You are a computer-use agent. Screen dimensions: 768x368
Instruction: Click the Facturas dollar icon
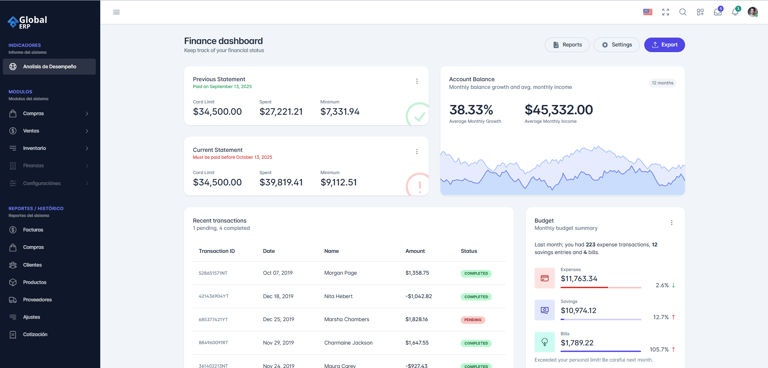pyautogui.click(x=13, y=230)
